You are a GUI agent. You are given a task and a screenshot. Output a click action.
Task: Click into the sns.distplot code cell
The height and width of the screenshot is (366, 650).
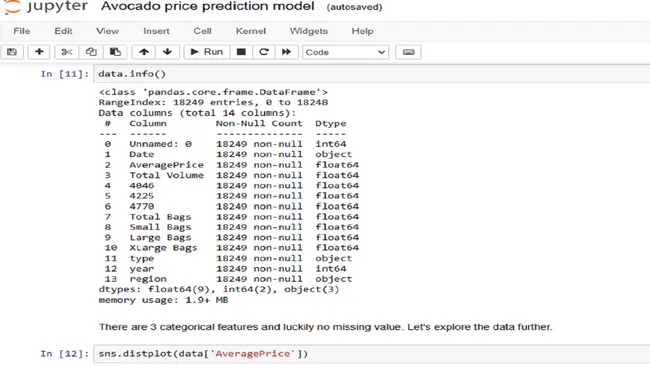(371, 354)
